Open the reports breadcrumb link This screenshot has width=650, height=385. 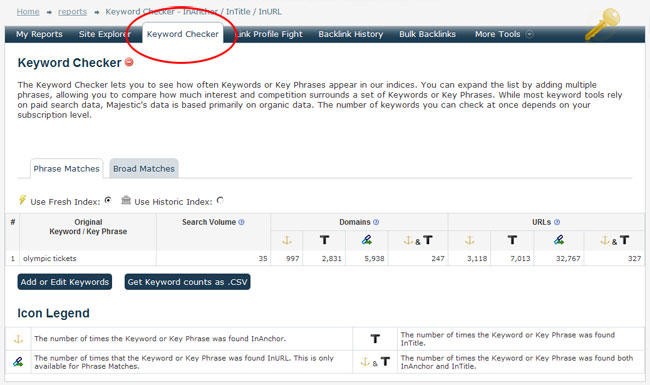(x=73, y=12)
